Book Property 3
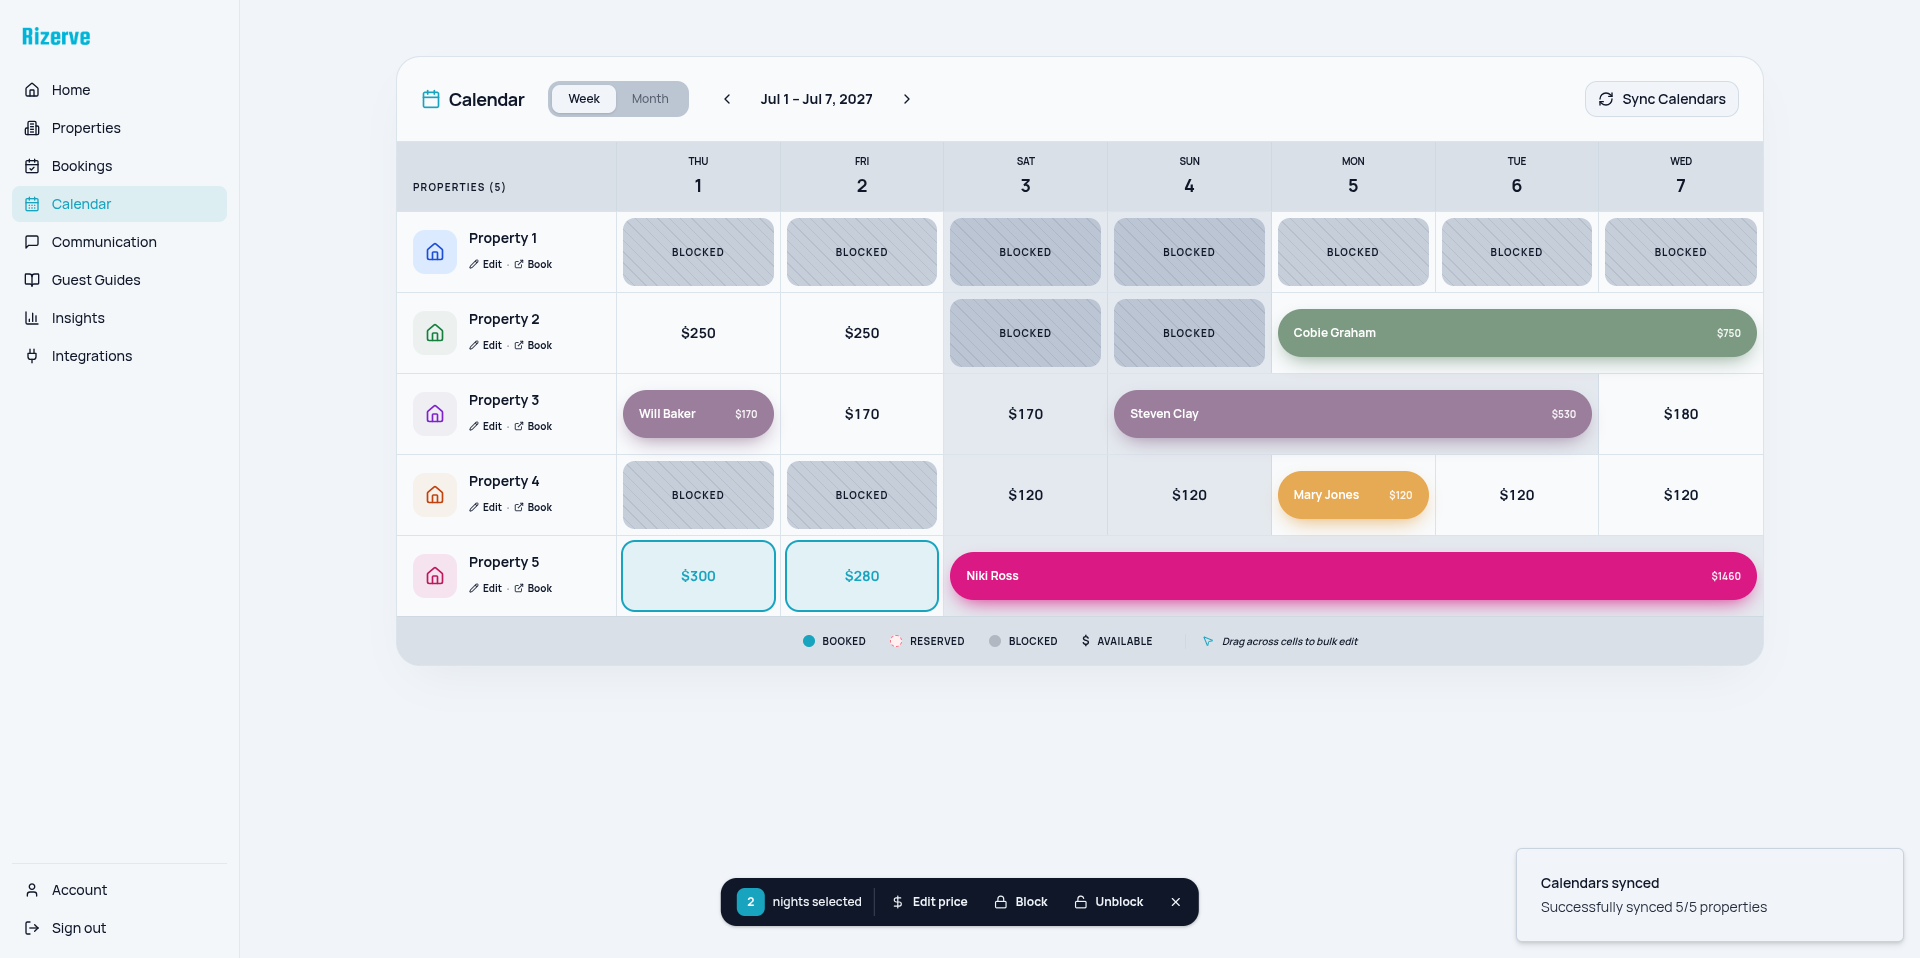This screenshot has height=958, width=1920. [533, 427]
